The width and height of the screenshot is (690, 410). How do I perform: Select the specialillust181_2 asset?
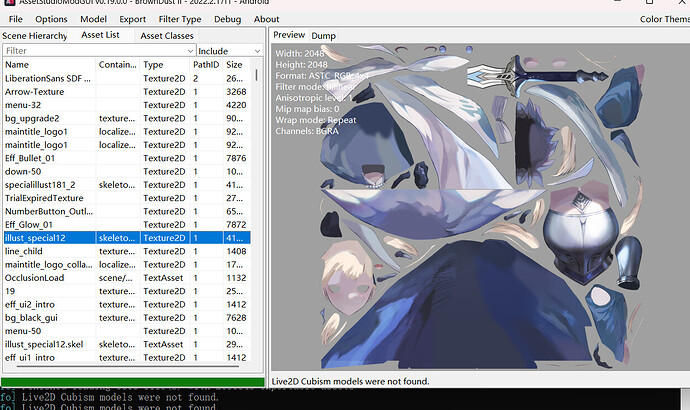click(x=127, y=185)
